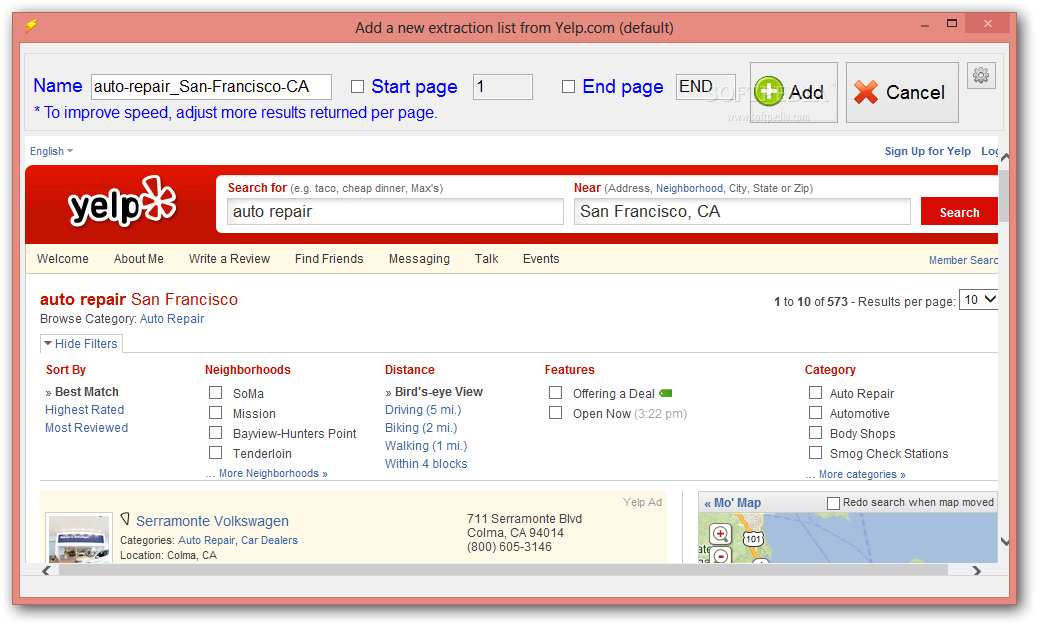Open the English language dropdown
This screenshot has height=625, width=1037.
coord(51,151)
